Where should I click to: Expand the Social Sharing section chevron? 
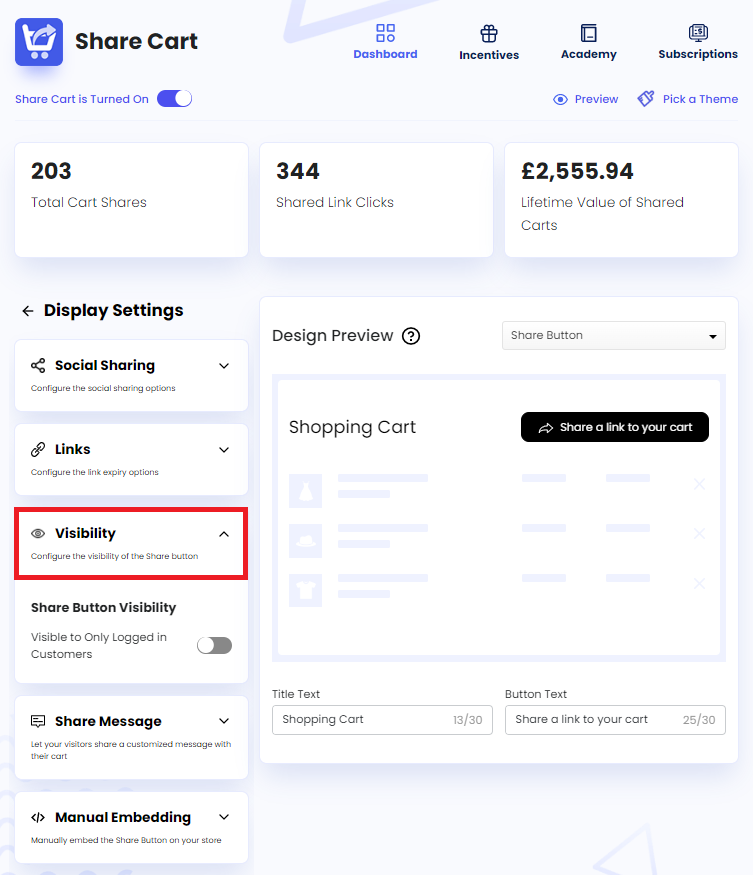tap(224, 366)
